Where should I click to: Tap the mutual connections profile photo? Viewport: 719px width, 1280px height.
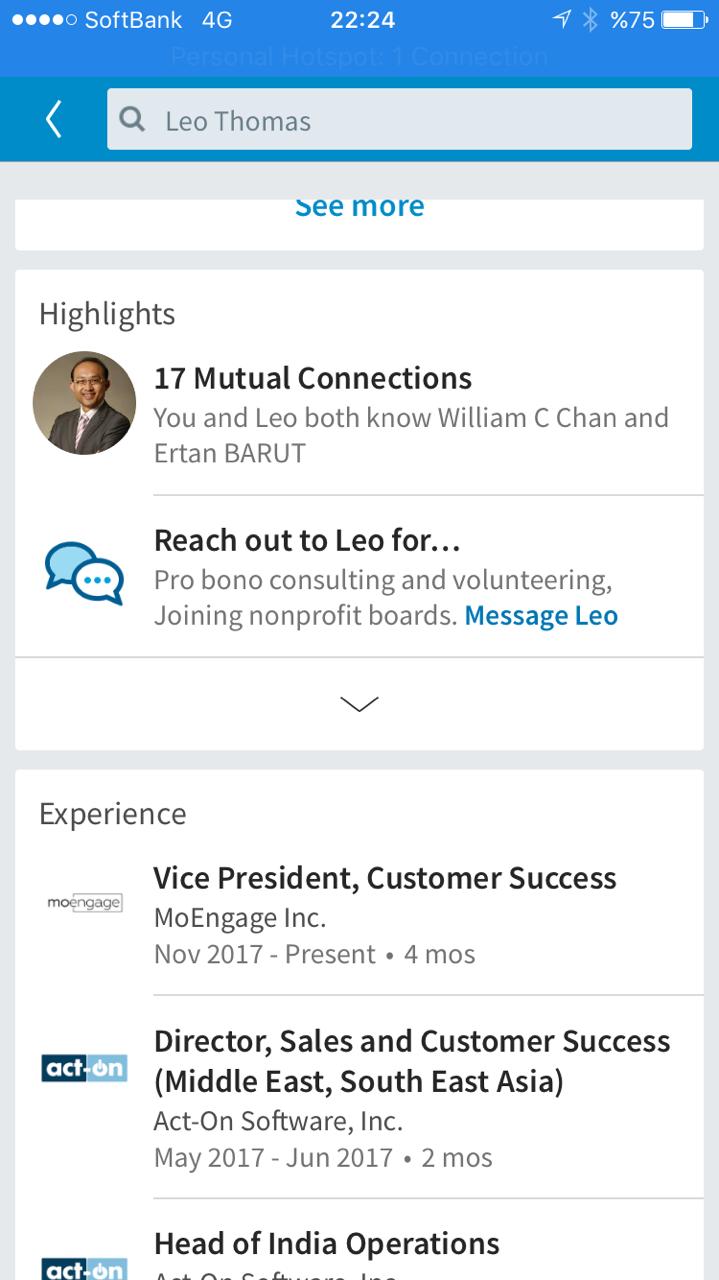tap(84, 403)
